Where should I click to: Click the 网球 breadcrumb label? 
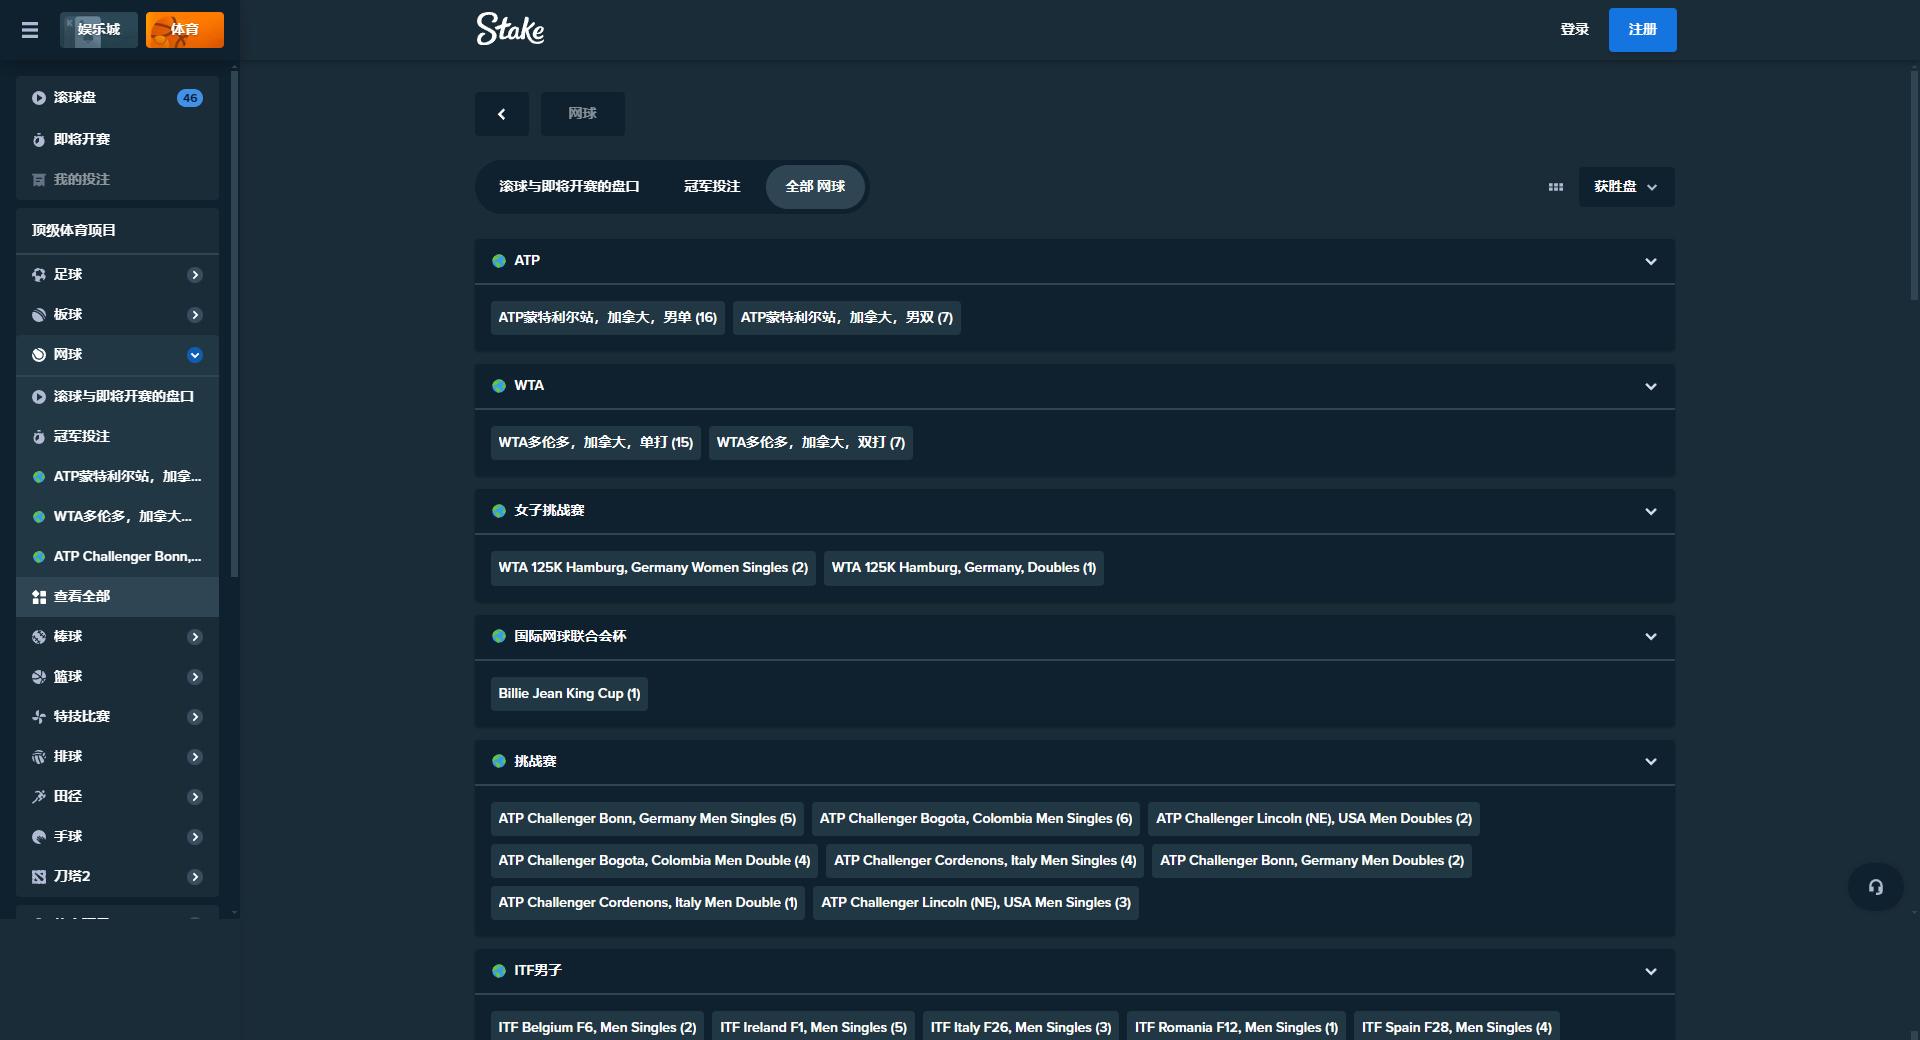(582, 114)
